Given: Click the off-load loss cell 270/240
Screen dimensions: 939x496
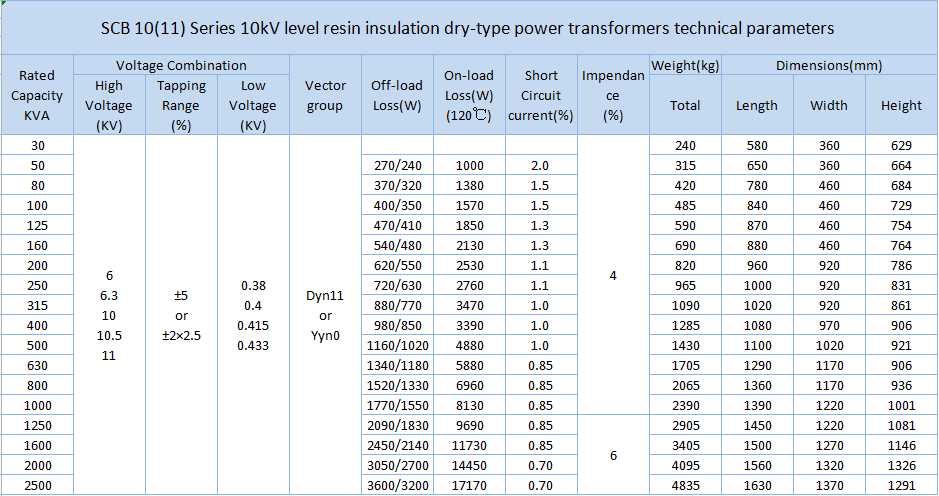Looking at the screenshot, I should point(396,165).
